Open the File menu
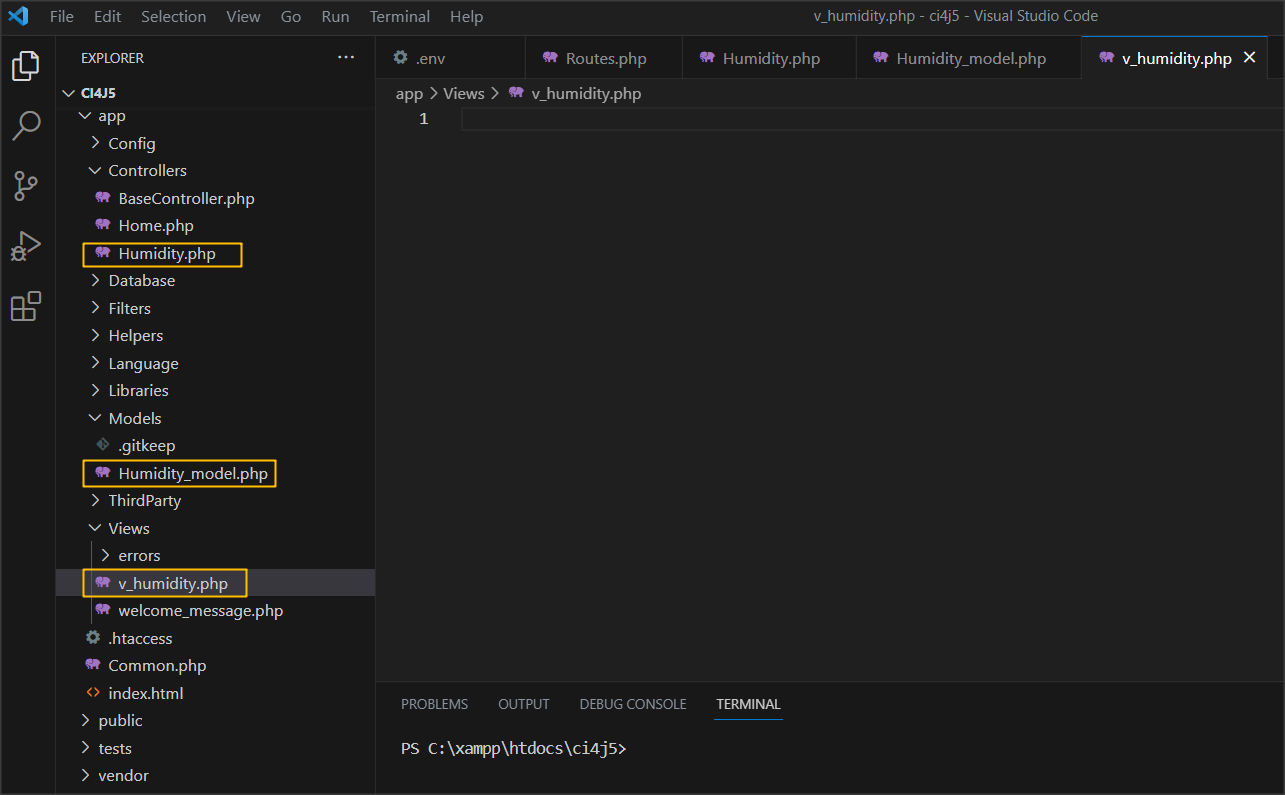The height and width of the screenshot is (795, 1285). point(62,16)
